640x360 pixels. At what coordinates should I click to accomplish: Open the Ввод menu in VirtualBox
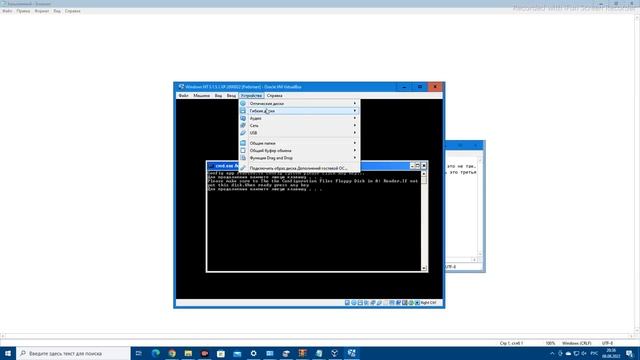pos(231,96)
